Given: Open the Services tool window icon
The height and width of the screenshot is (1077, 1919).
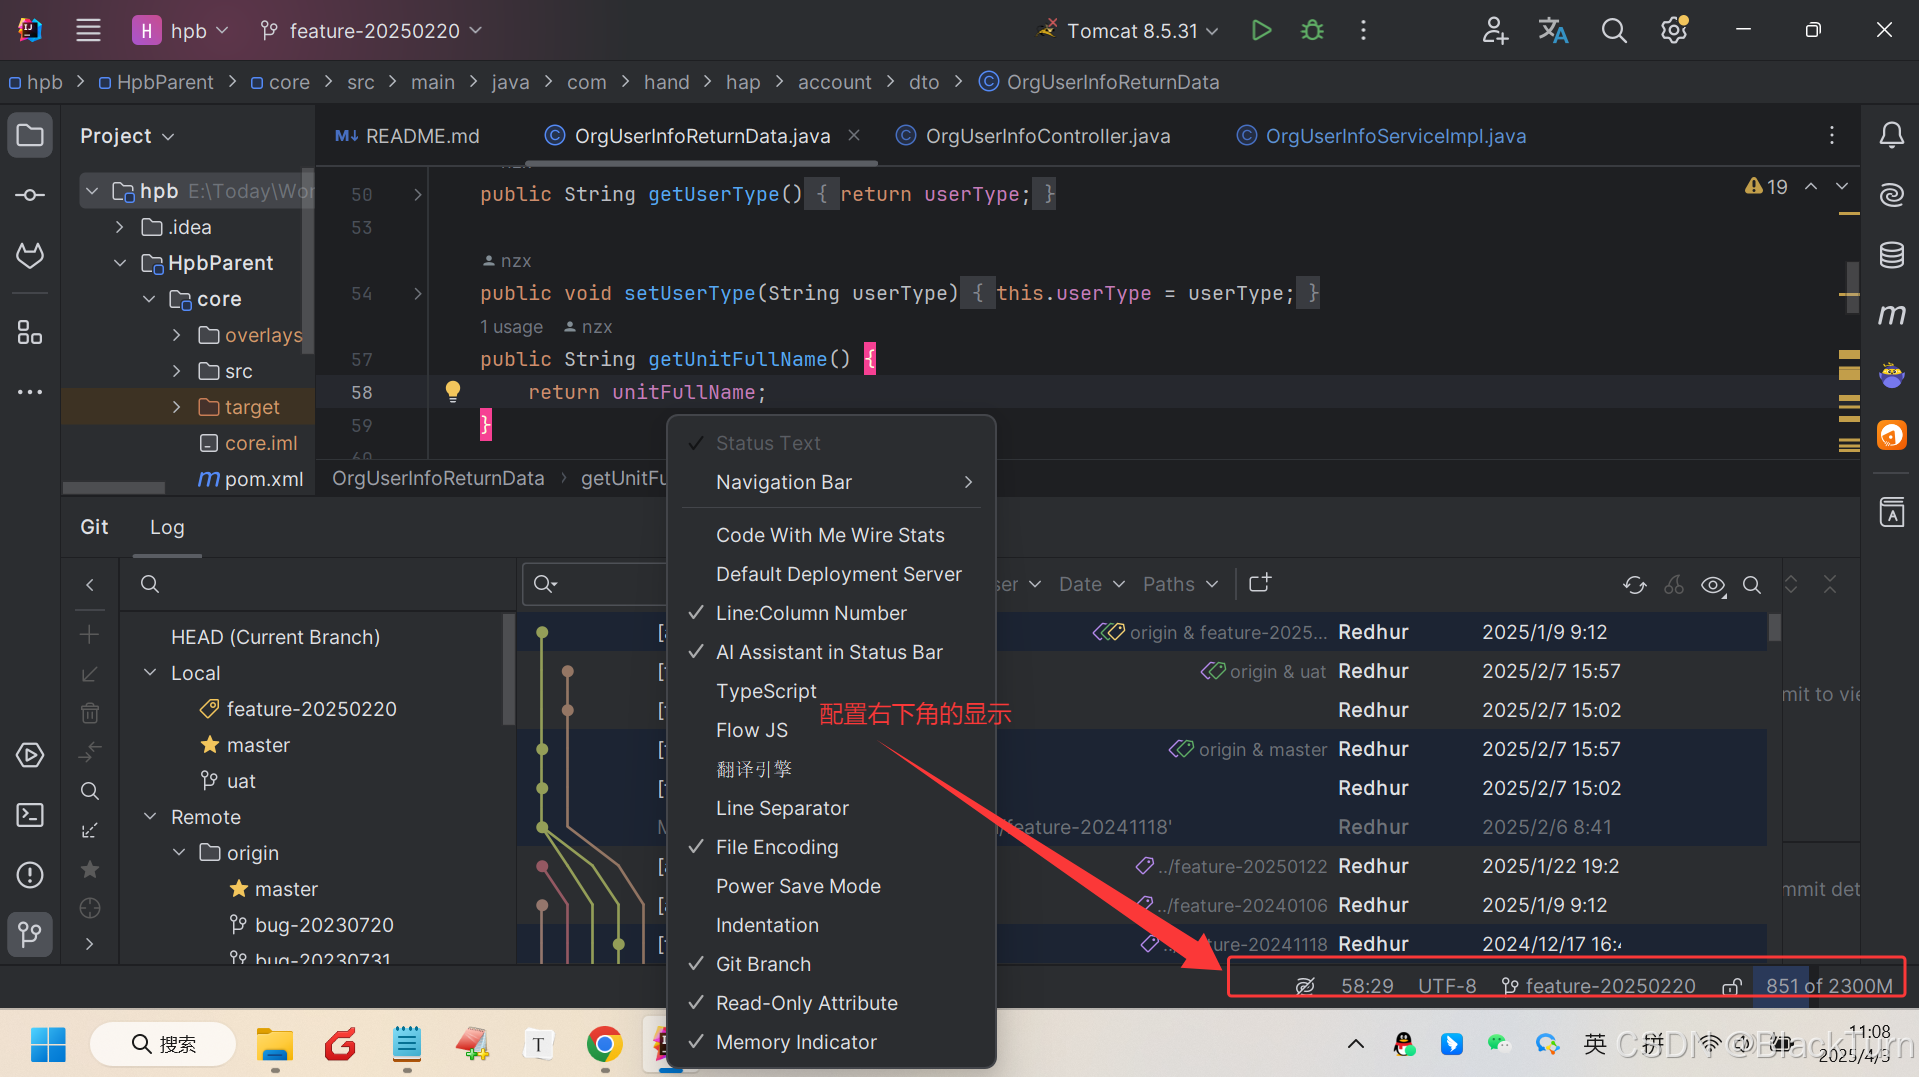Looking at the screenshot, I should [x=30, y=755].
